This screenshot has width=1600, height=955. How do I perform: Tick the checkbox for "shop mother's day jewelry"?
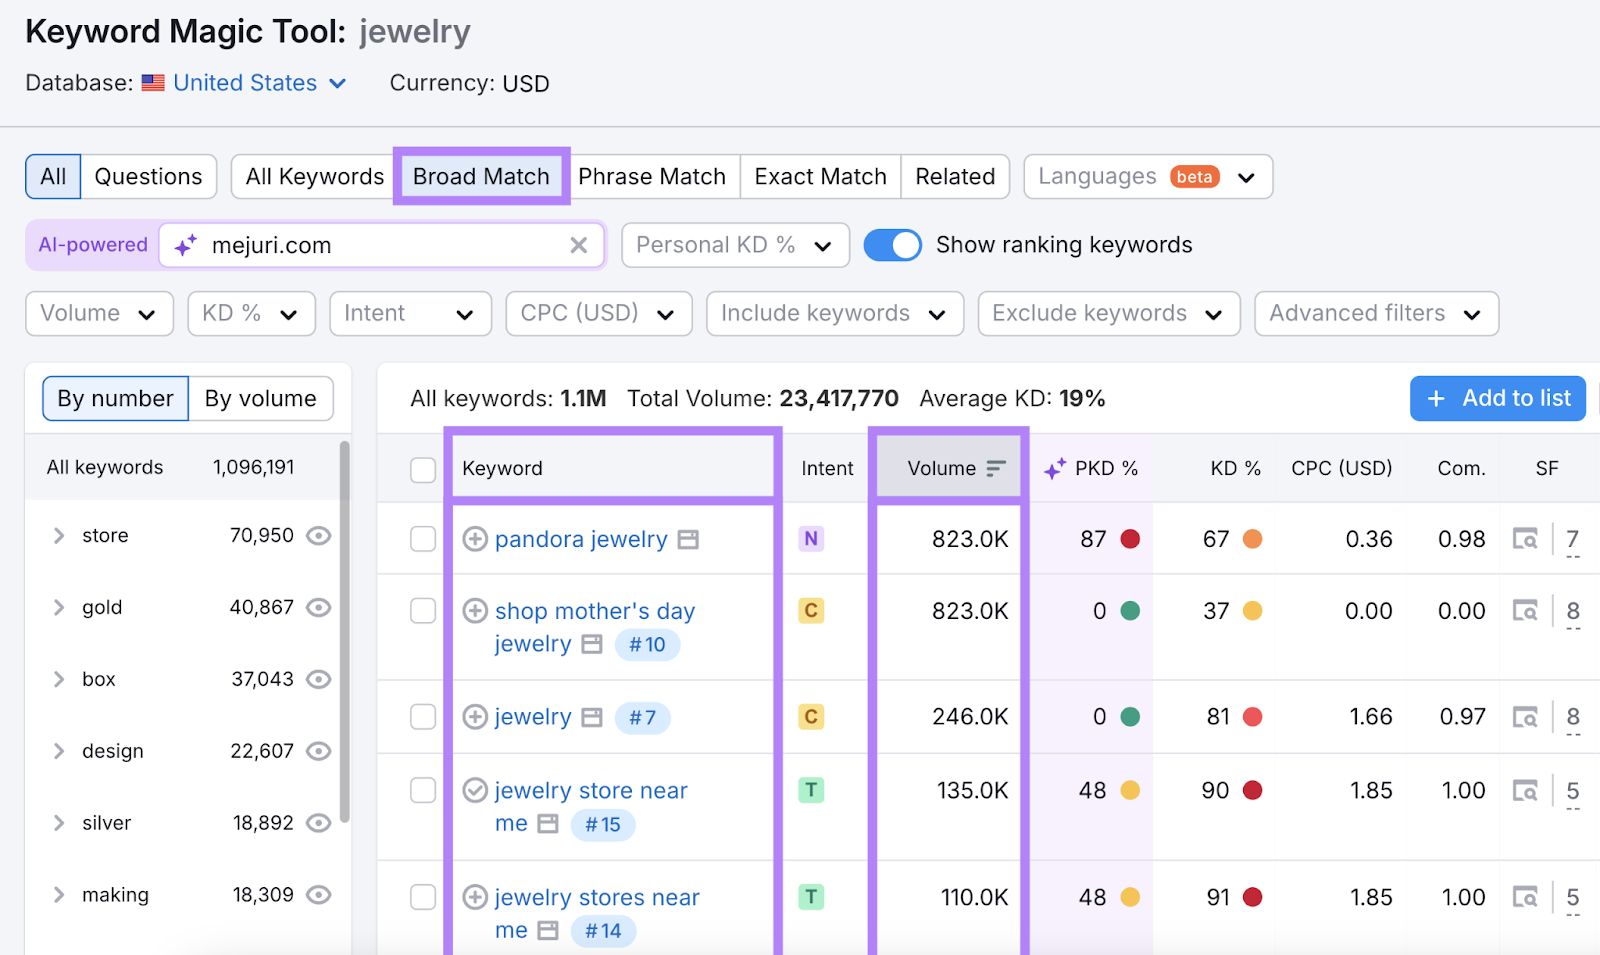coord(422,610)
